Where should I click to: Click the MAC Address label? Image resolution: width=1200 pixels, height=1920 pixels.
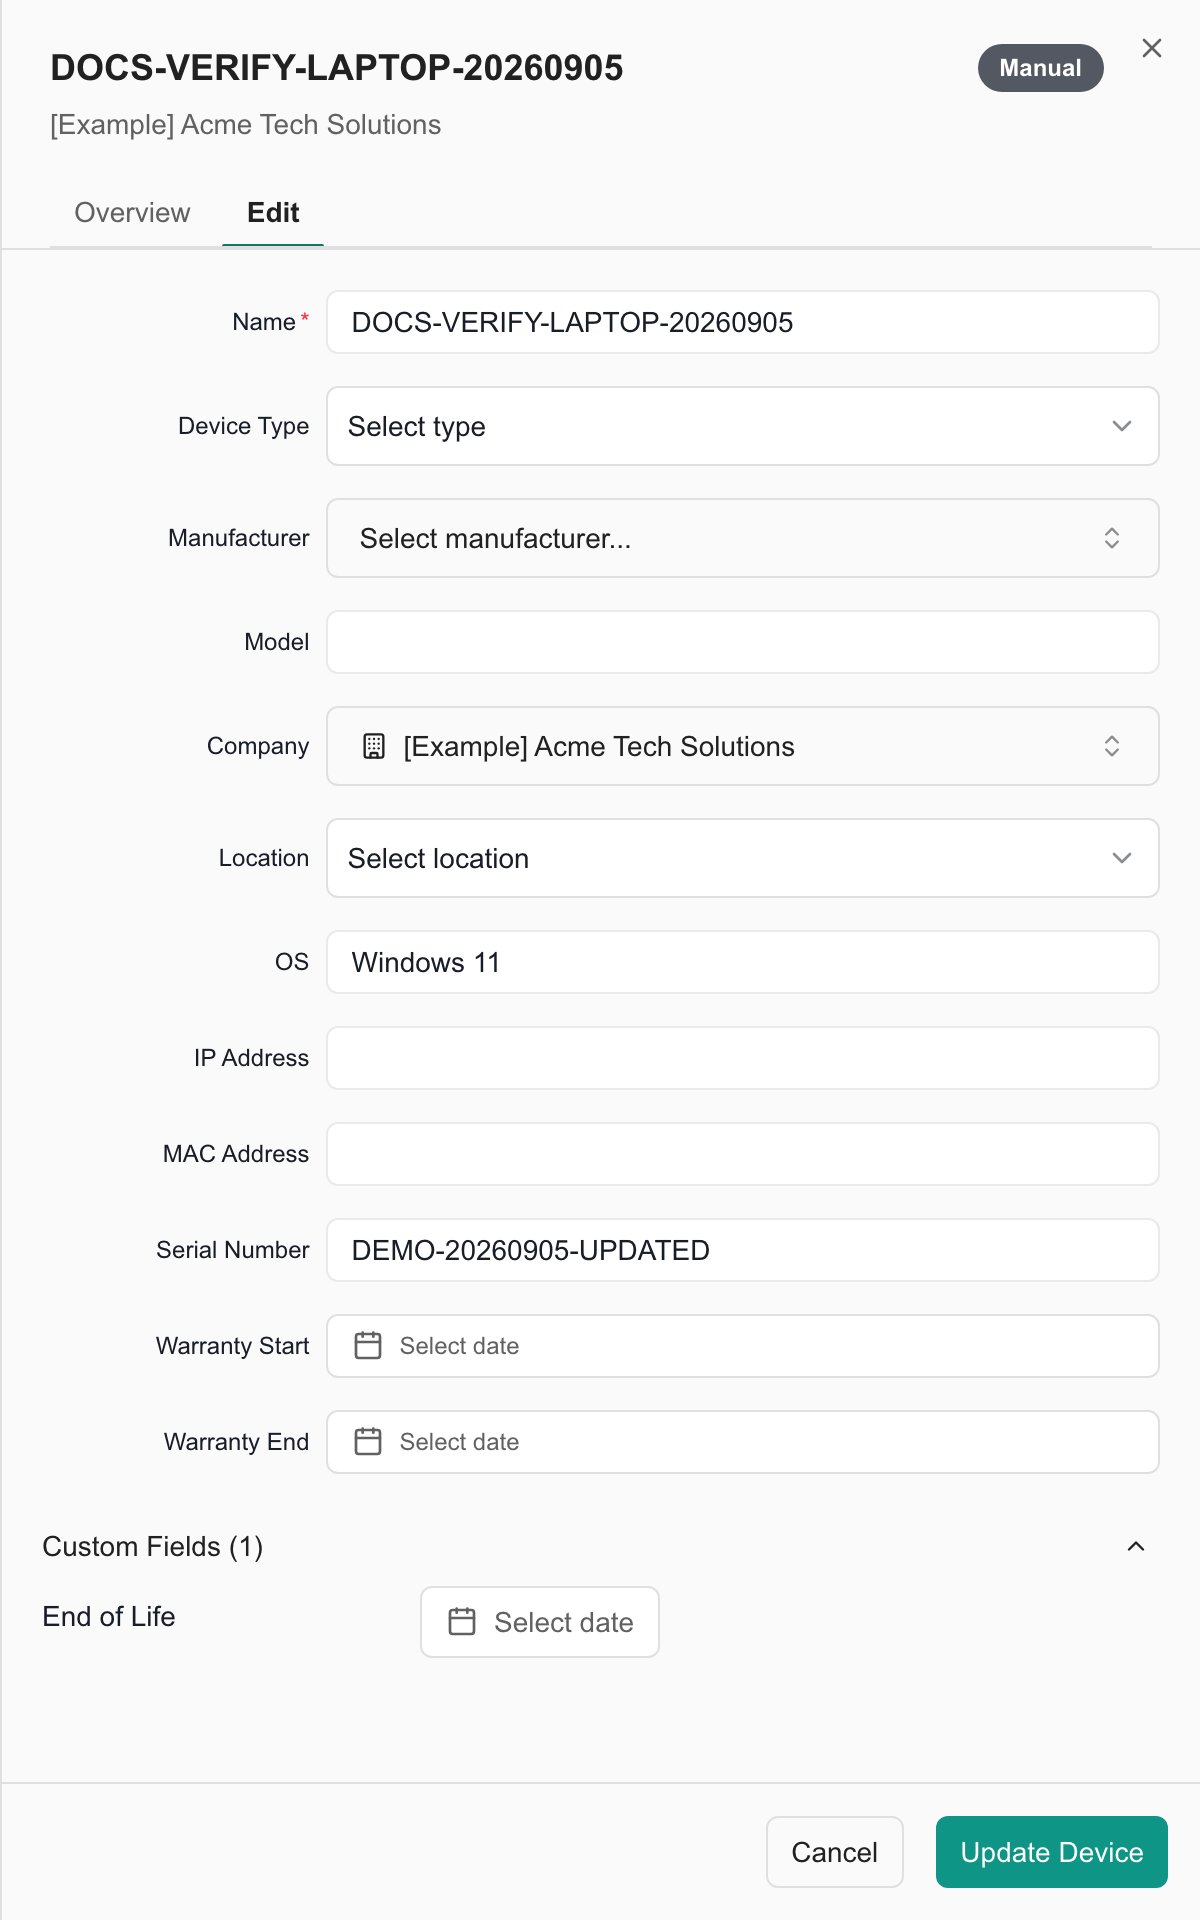click(x=236, y=1154)
